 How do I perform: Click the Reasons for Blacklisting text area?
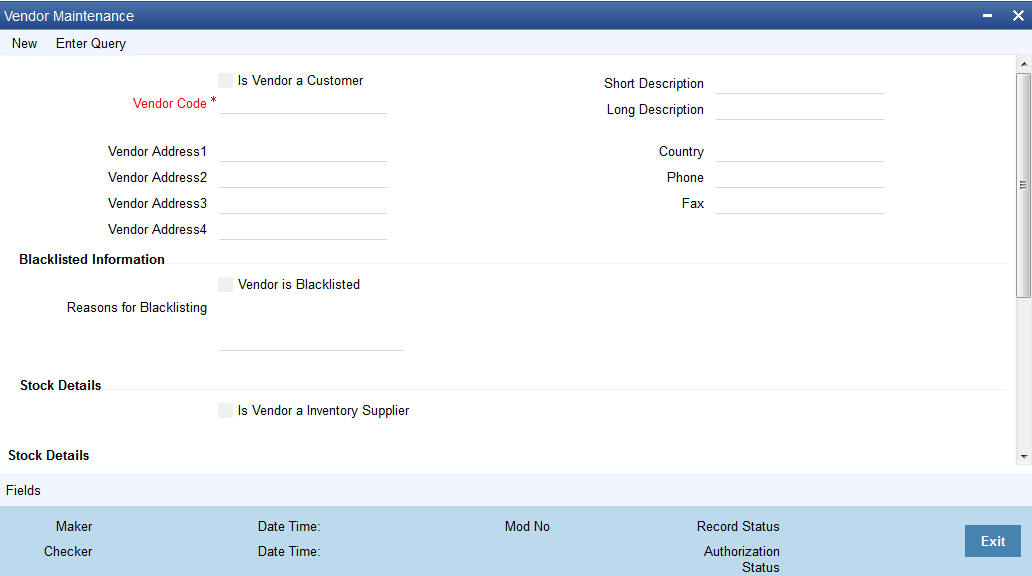tap(311, 325)
